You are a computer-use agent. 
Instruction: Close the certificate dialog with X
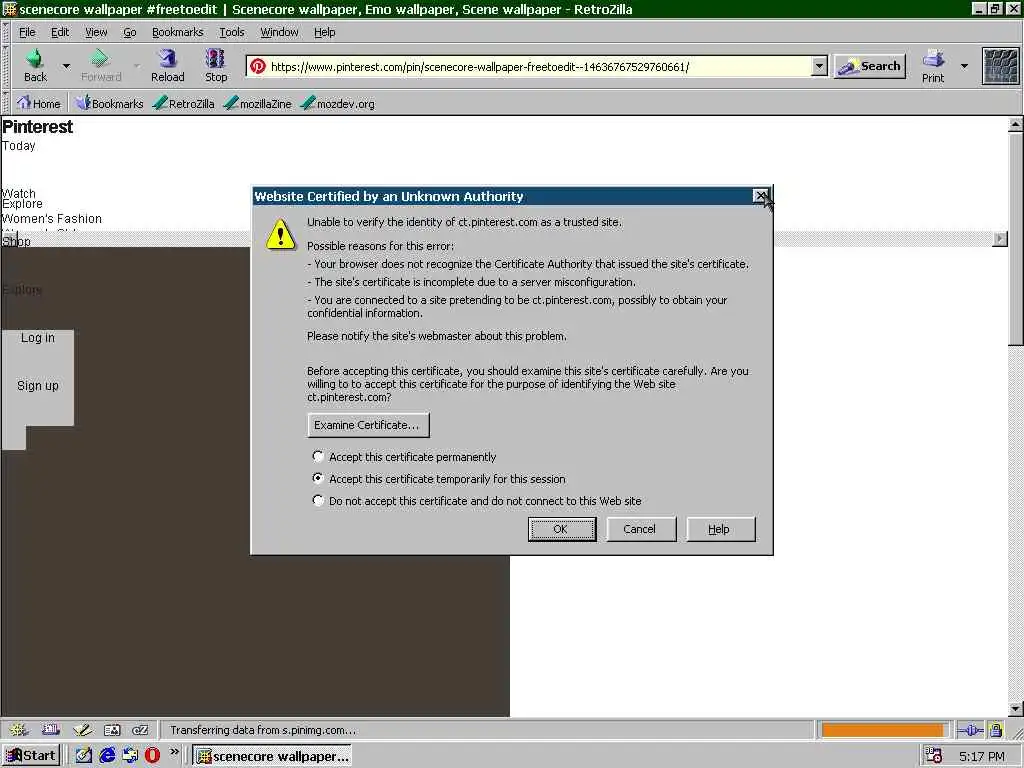click(x=760, y=196)
